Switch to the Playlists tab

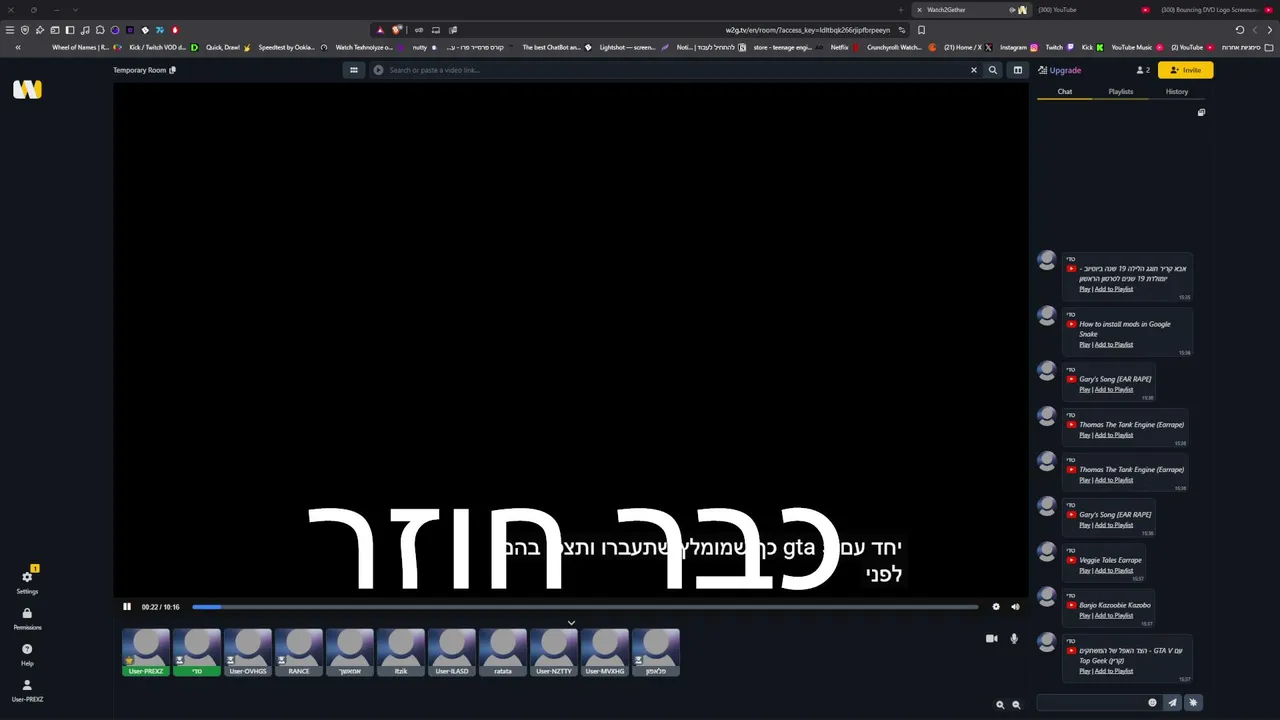tap(1121, 92)
